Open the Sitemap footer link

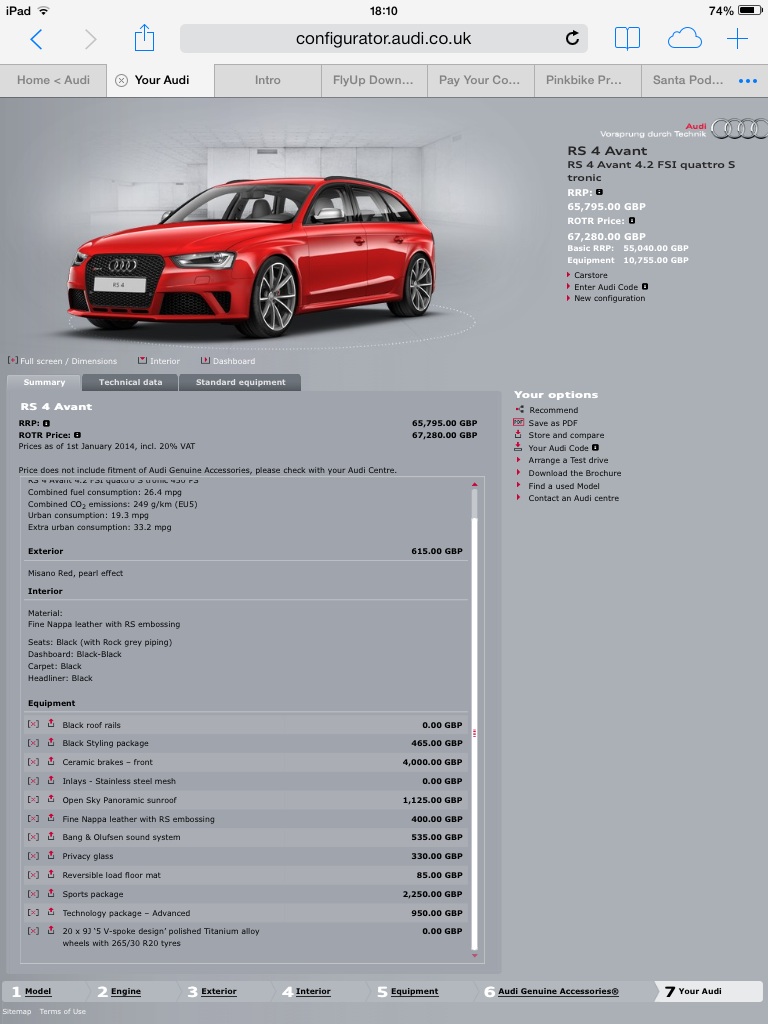coord(16,1012)
